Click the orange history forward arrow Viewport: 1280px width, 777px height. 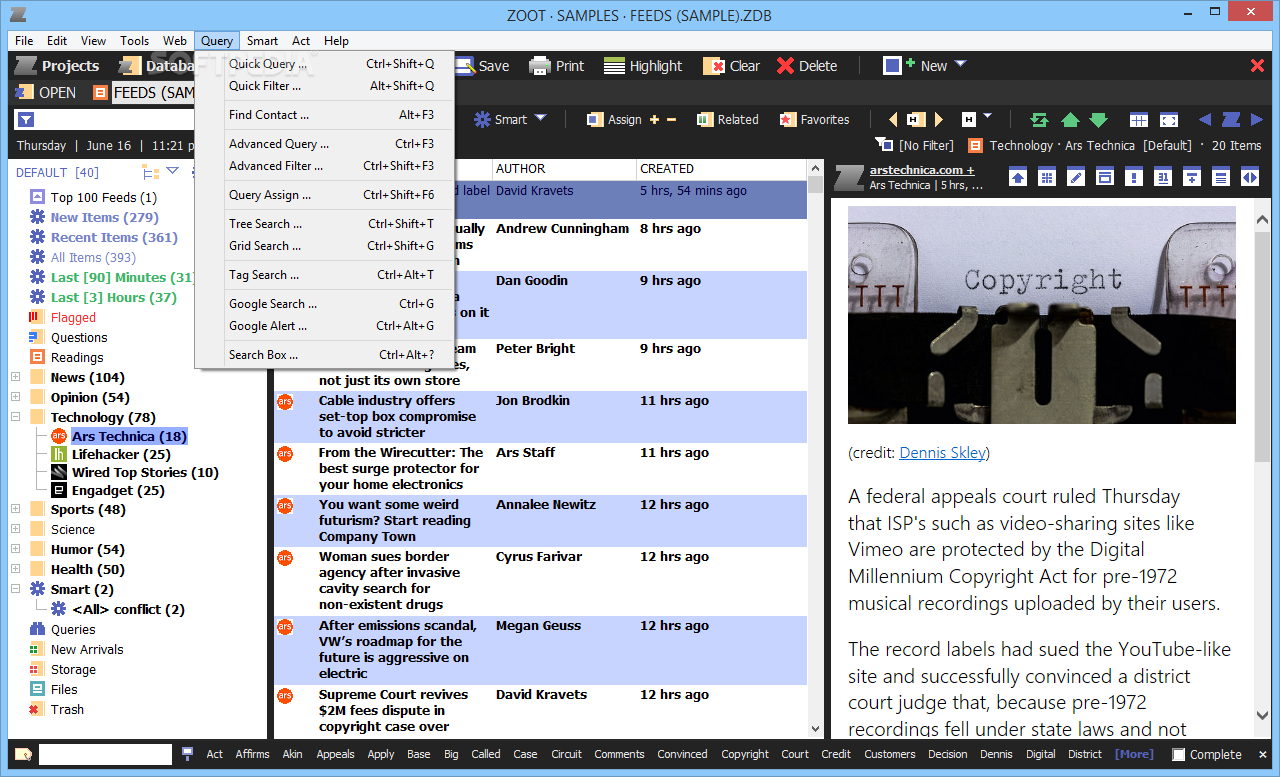938,119
